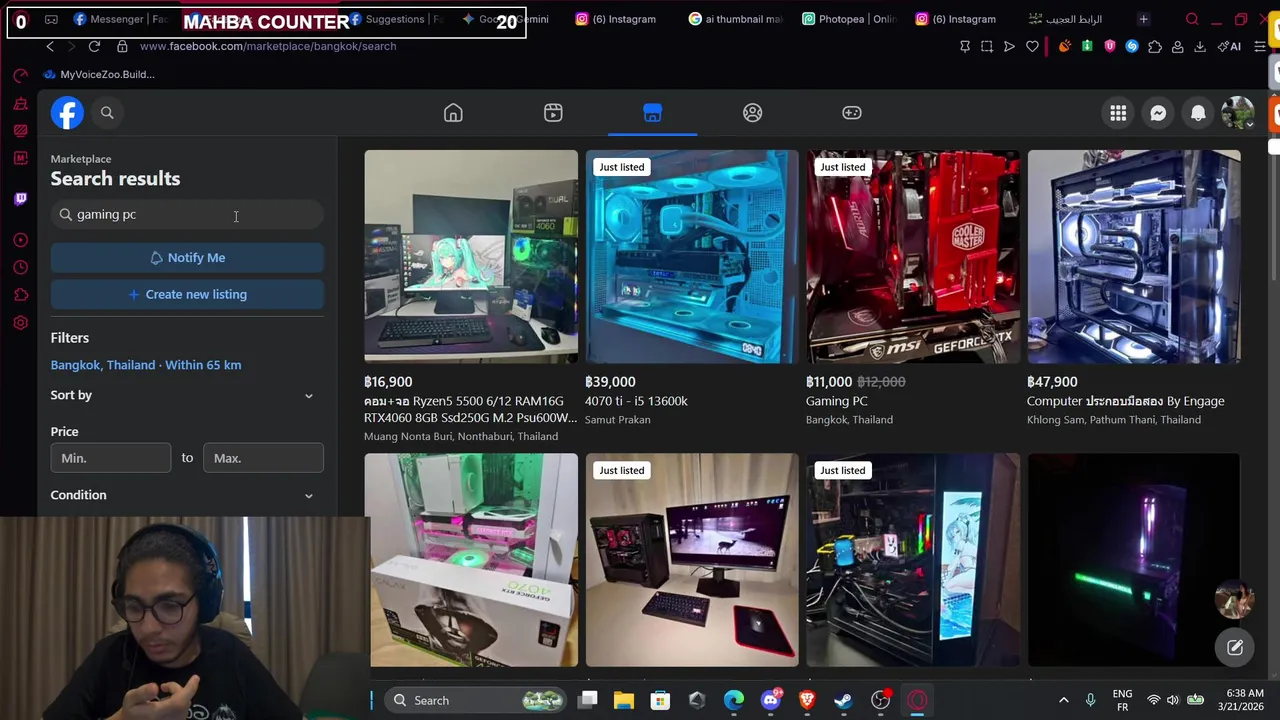Open the Gaming PC listing title
Image resolution: width=1280 pixels, height=720 pixels.
coord(837,401)
